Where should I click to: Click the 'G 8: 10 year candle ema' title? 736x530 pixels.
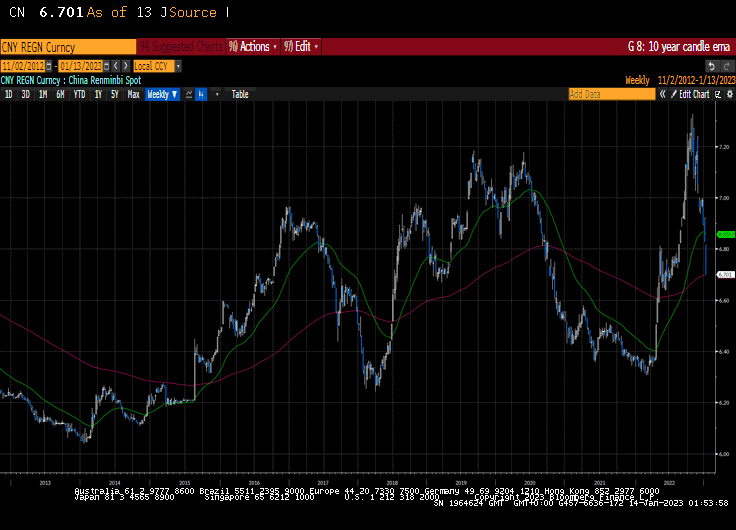tap(679, 46)
